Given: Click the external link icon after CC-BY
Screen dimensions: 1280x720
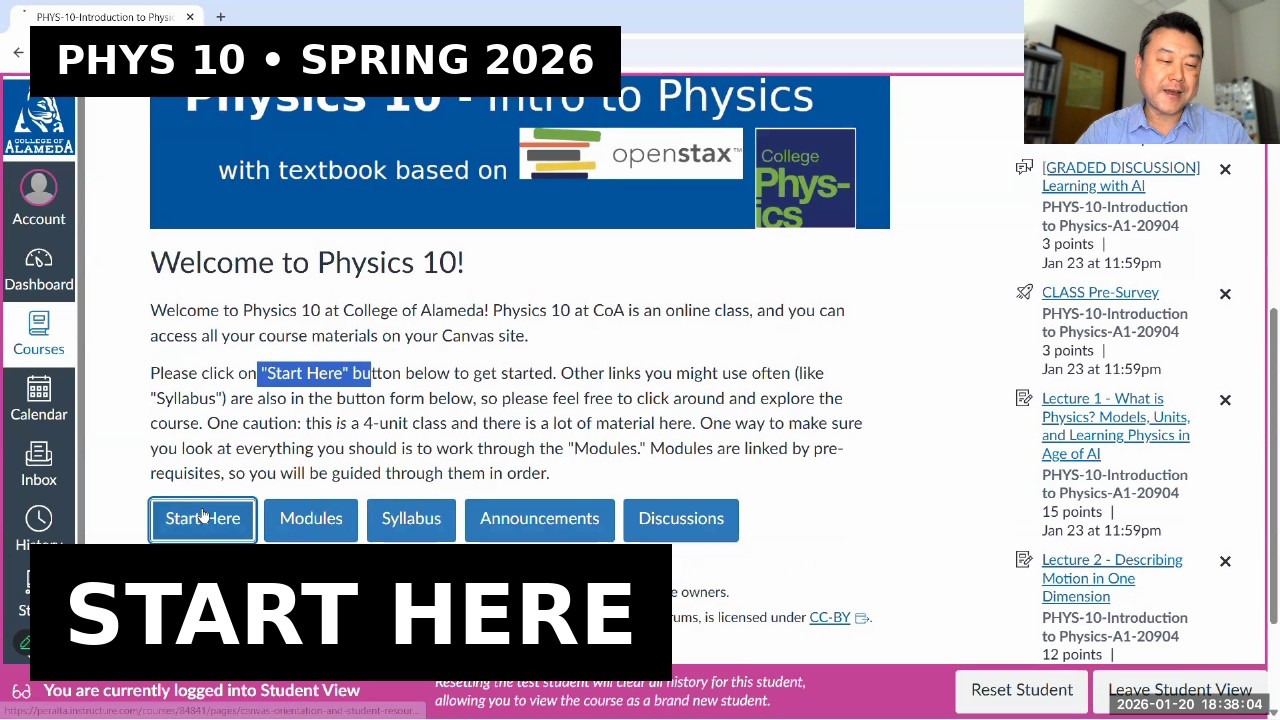Looking at the screenshot, I should click(x=861, y=618).
